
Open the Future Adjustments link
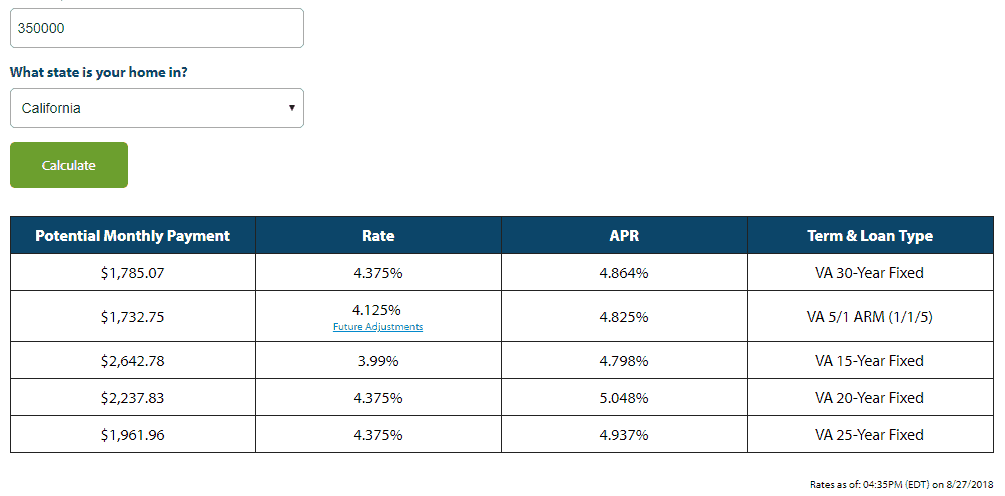[x=378, y=327]
